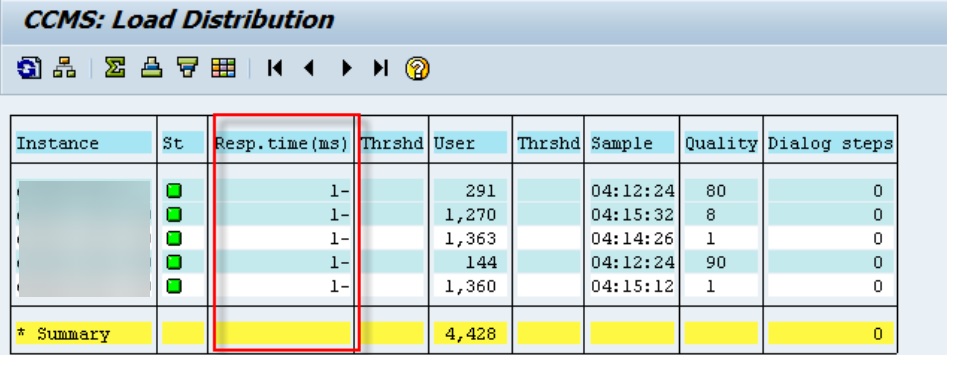The height and width of the screenshot is (366, 958).
Task: Select the User column header
Action: coord(470,143)
